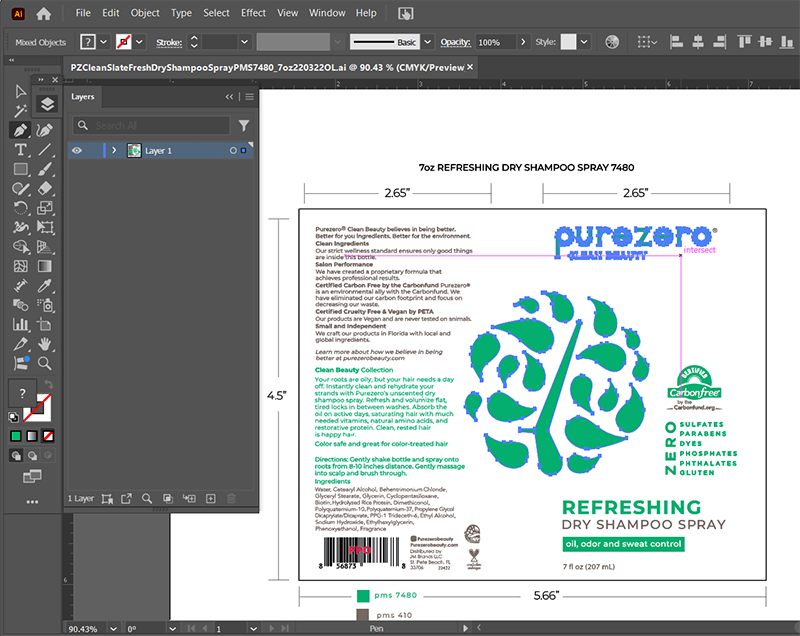Select the Rectangle tool
Image resolution: width=800 pixels, height=636 pixels.
[x=20, y=169]
